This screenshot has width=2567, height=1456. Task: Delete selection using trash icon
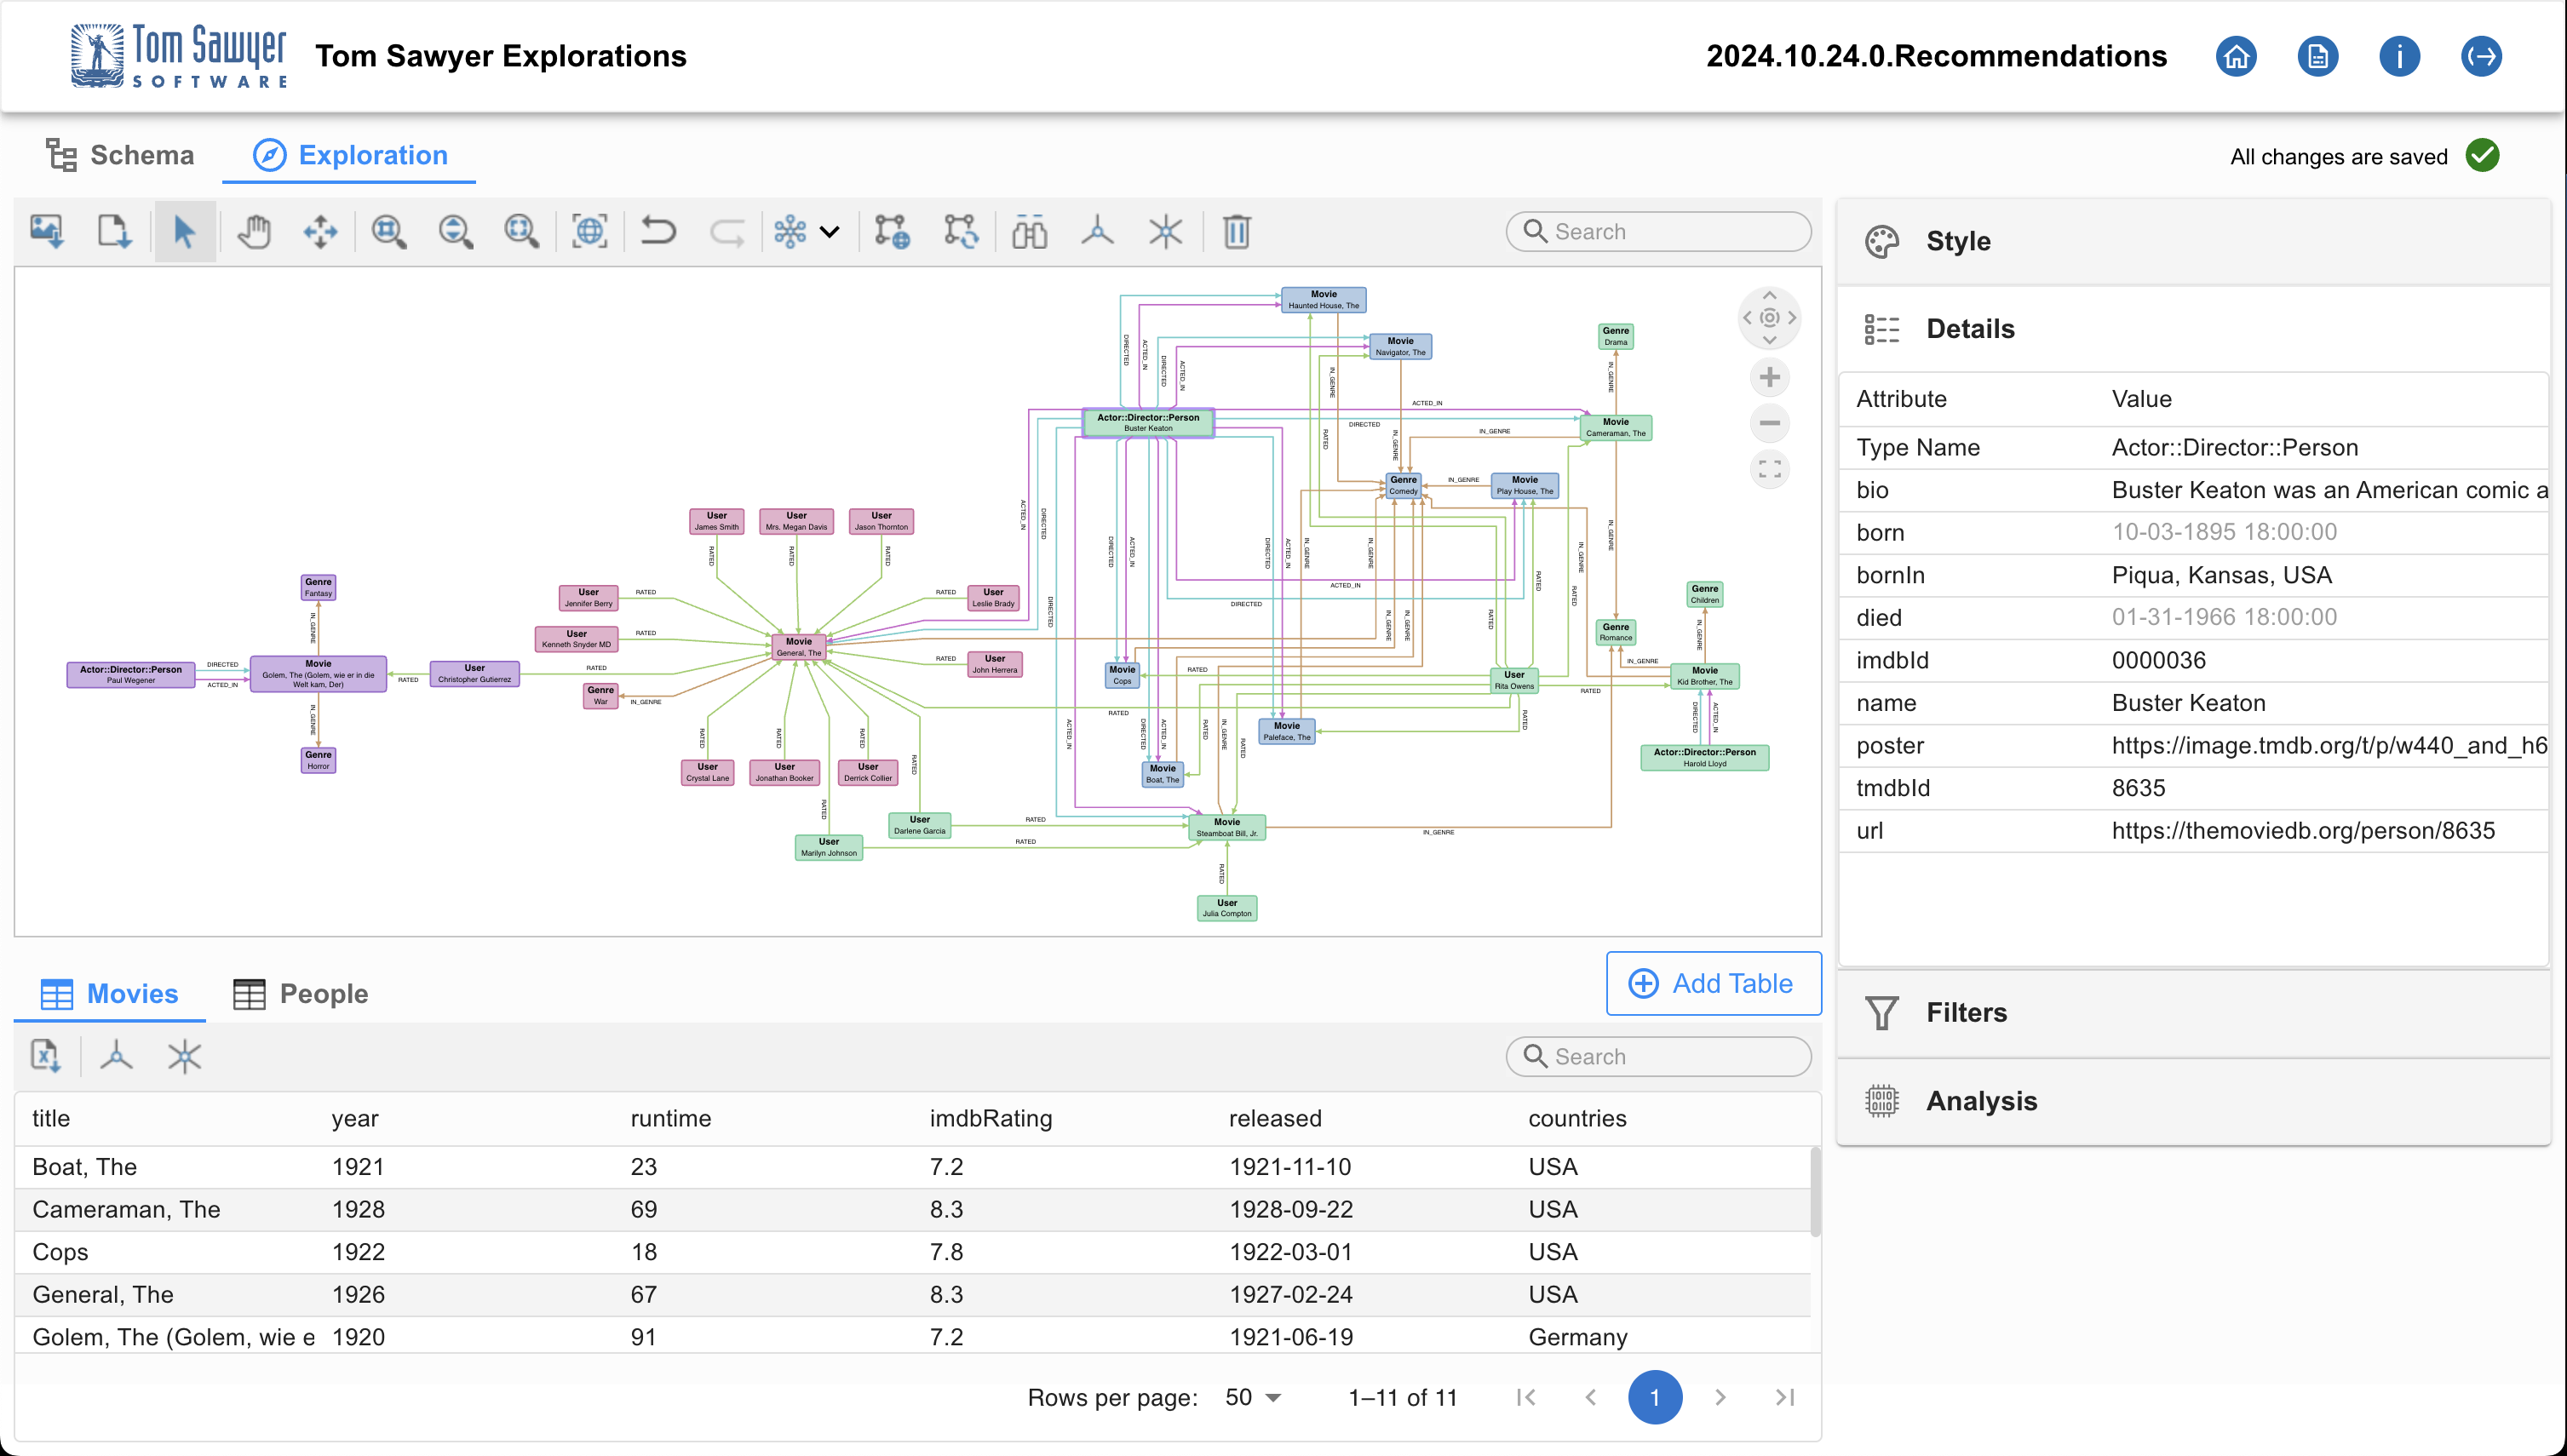[1237, 231]
